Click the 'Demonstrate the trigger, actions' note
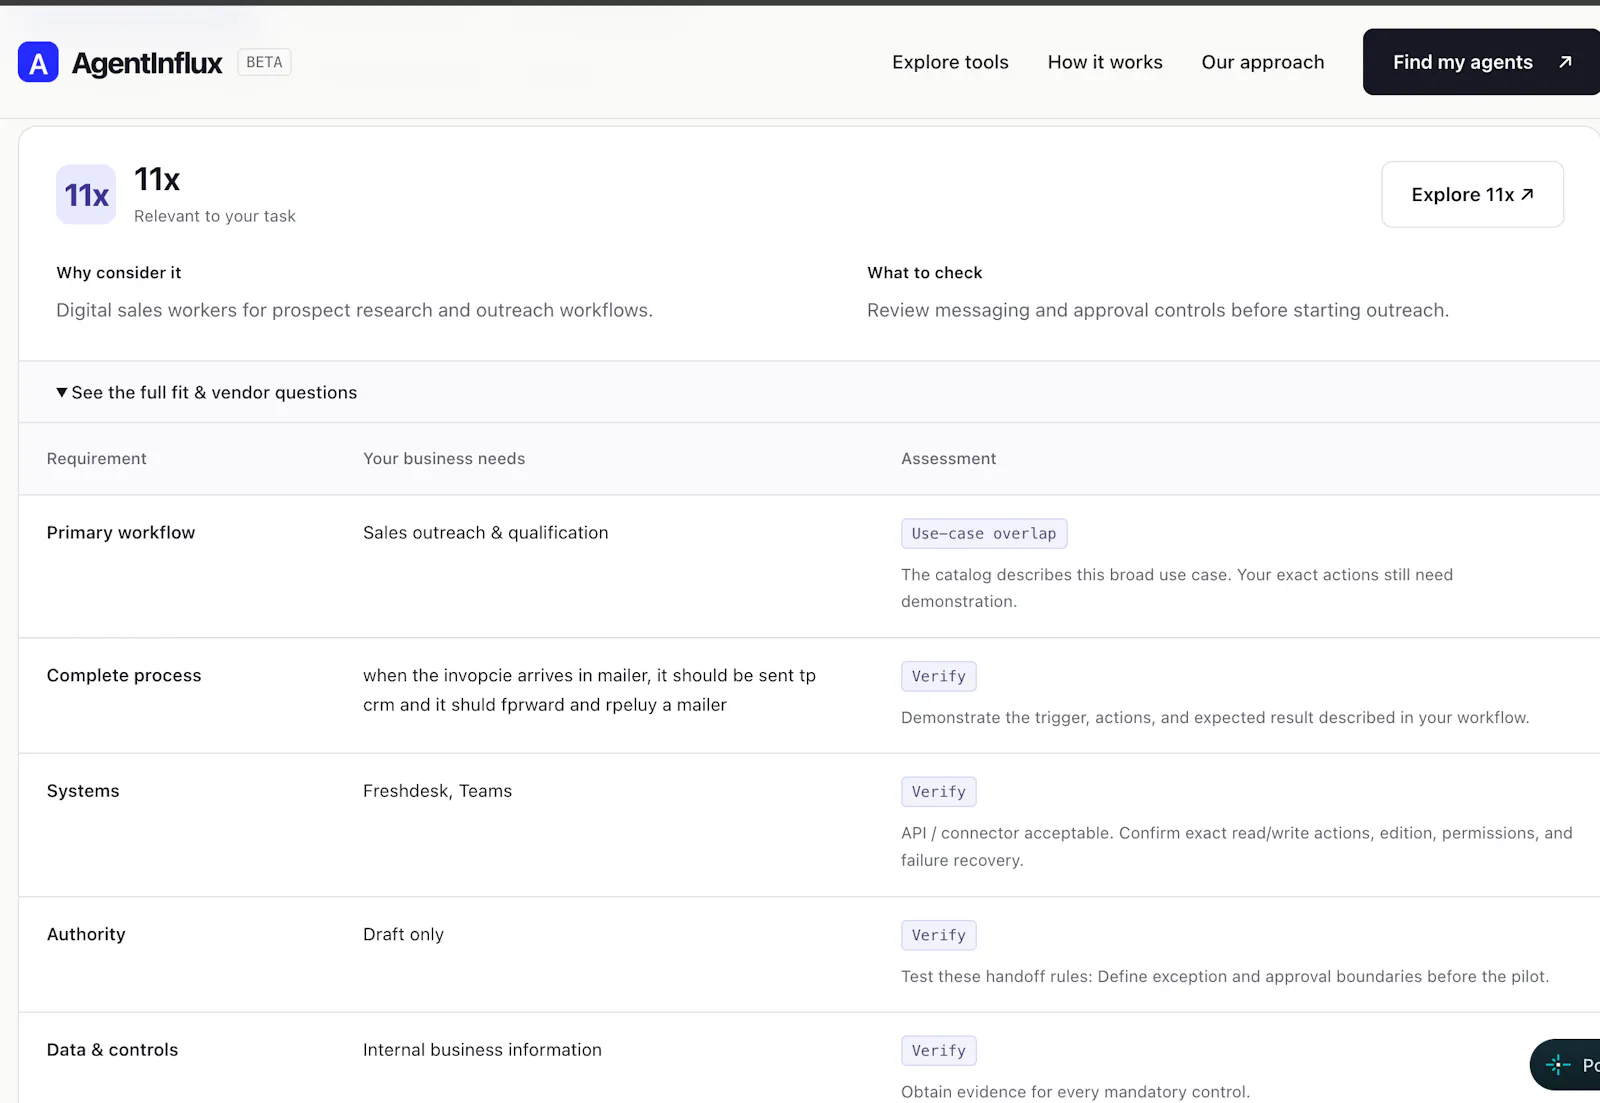The image size is (1600, 1103). point(1215,718)
